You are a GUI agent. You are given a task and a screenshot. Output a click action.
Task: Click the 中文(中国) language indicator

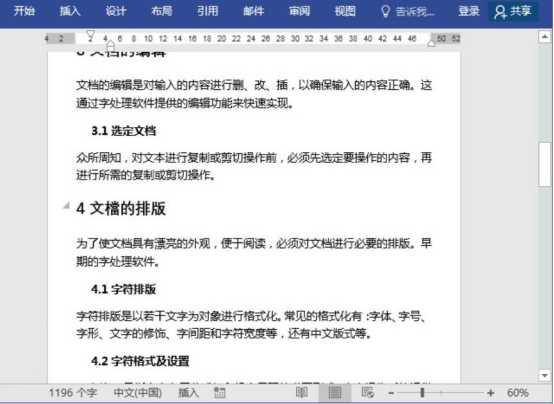coord(138,393)
